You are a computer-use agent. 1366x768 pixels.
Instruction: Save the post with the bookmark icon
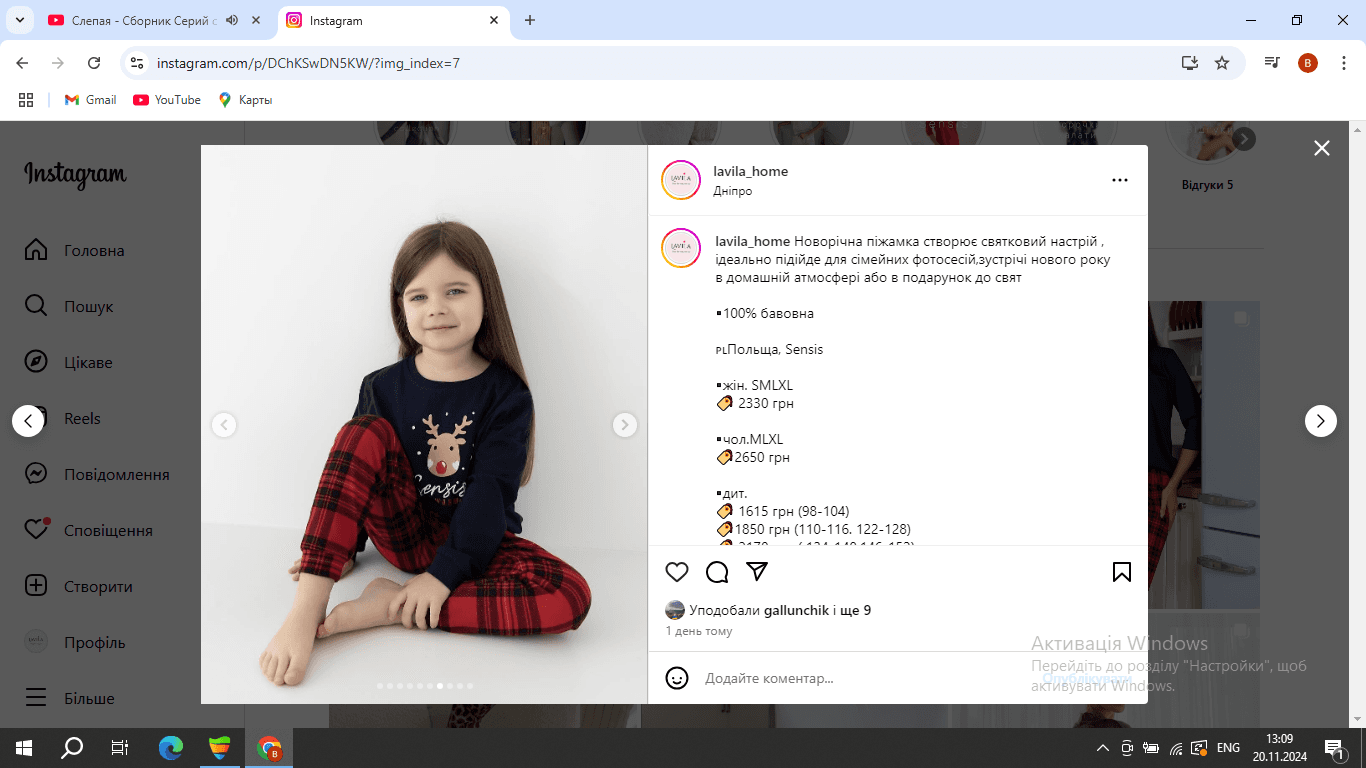[1122, 572]
